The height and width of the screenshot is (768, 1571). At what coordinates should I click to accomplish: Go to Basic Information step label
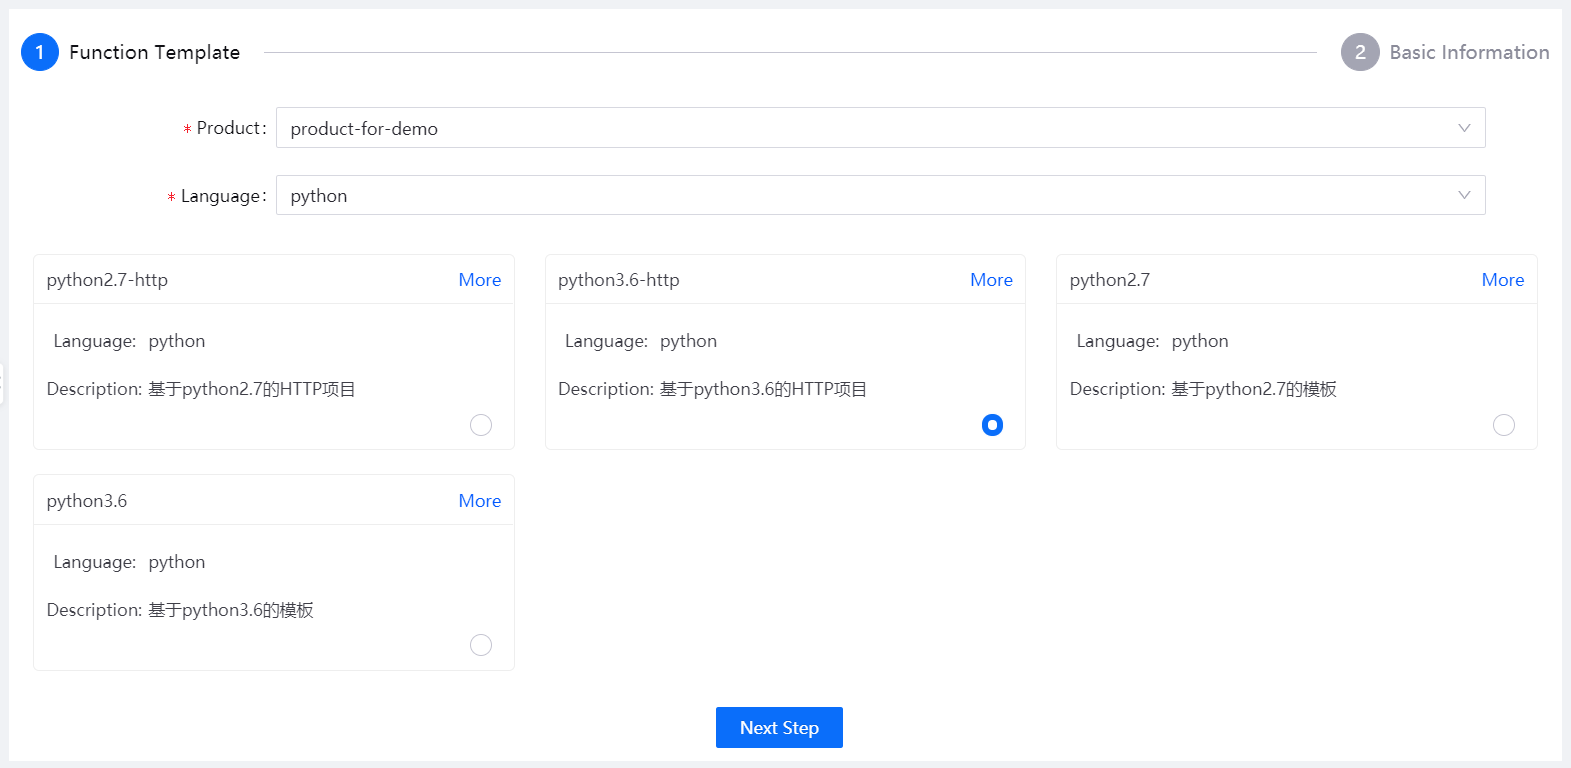pos(1469,52)
